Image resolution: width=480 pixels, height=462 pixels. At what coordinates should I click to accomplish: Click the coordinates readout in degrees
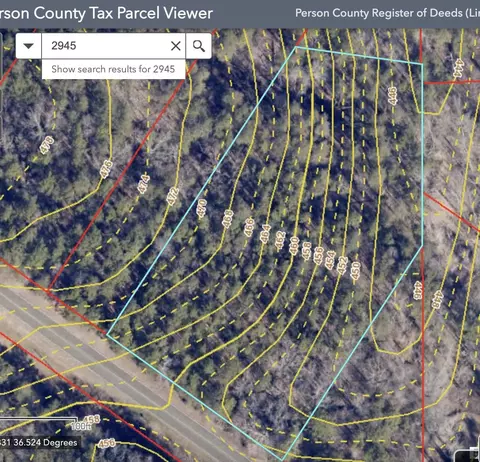click(39, 443)
